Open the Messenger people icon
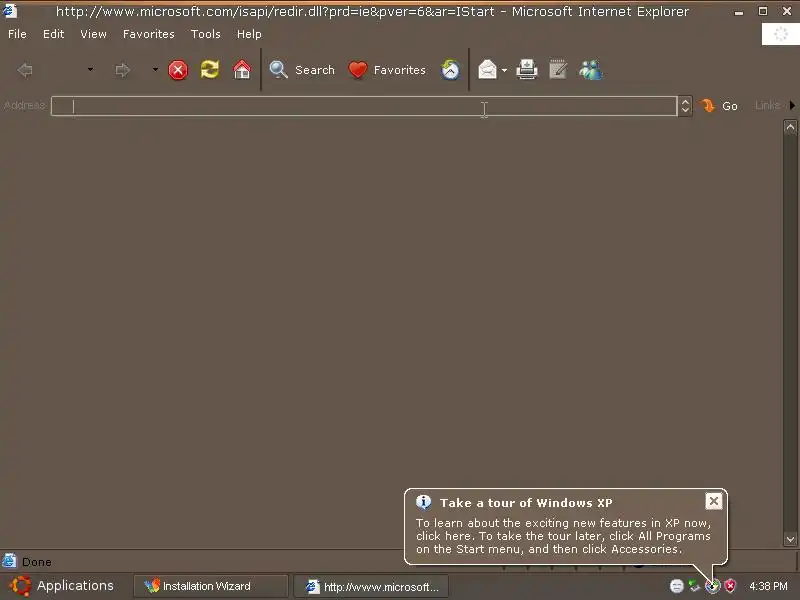 pyautogui.click(x=591, y=70)
